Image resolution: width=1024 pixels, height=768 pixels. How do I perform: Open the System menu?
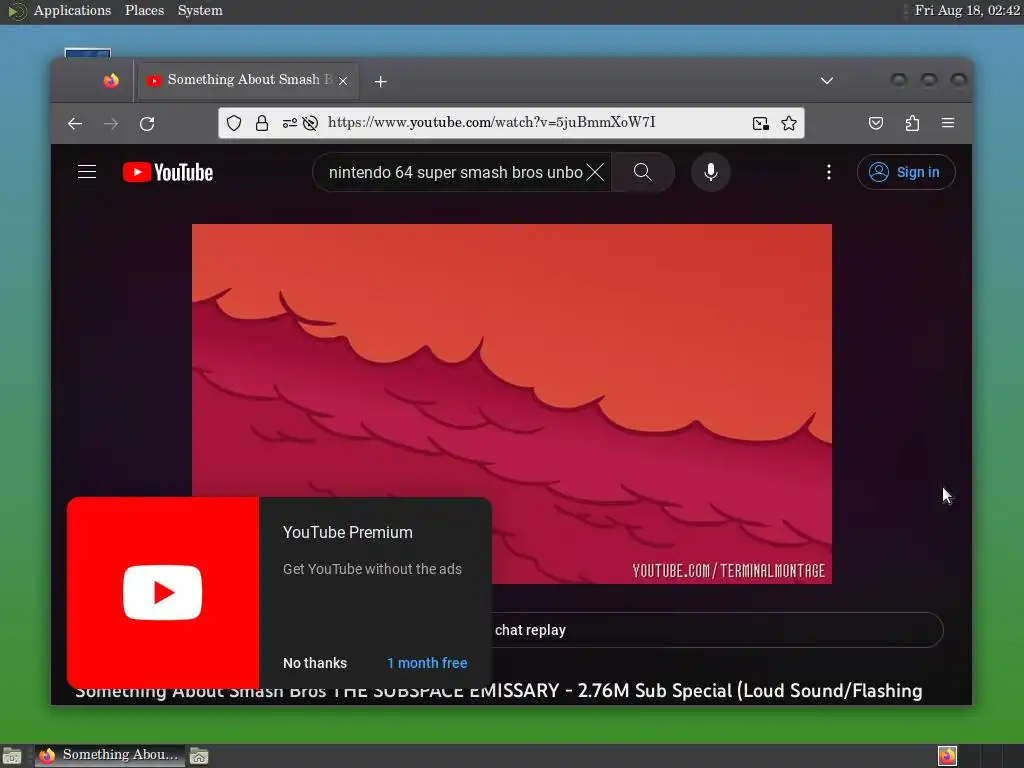tap(200, 10)
